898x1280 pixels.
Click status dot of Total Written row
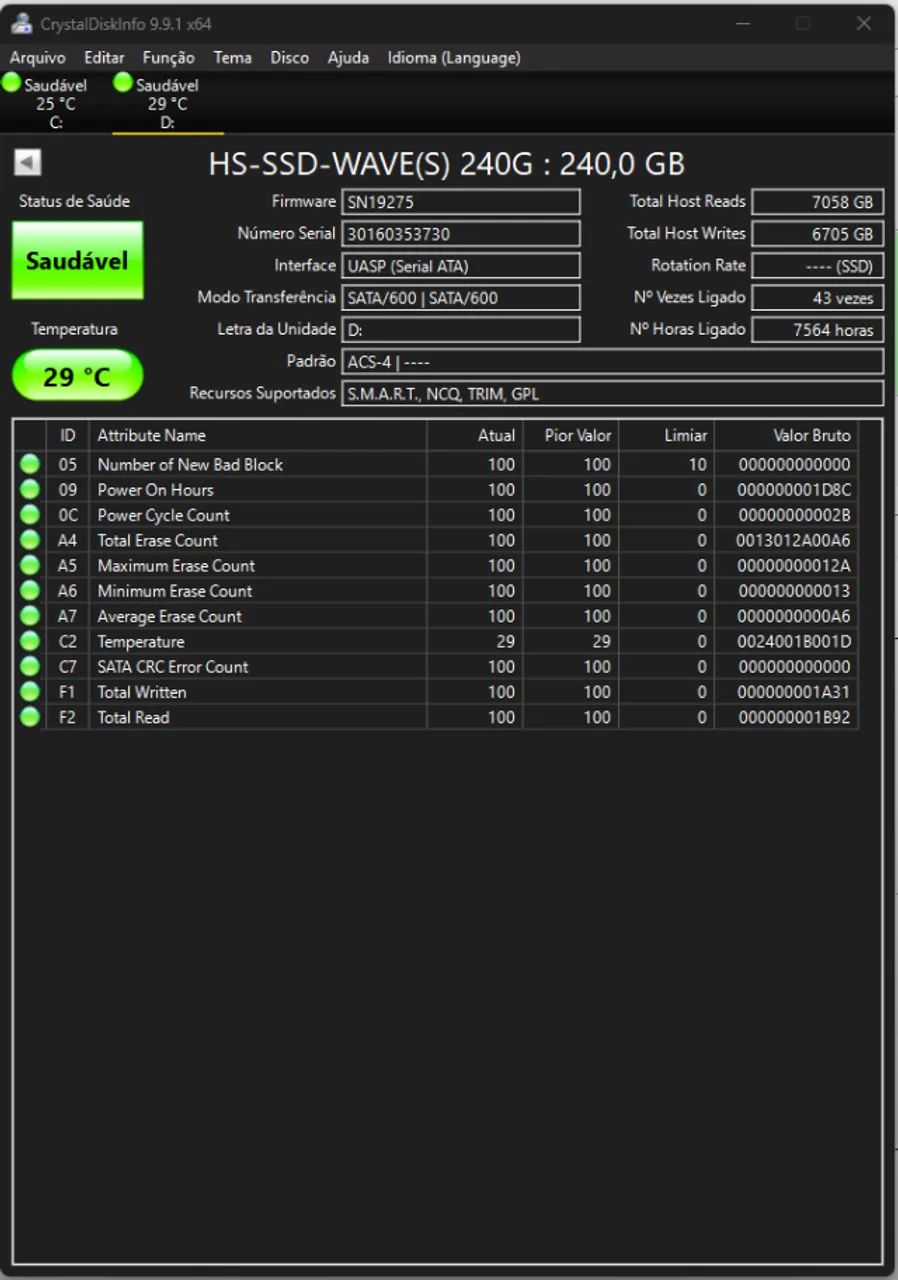30,691
